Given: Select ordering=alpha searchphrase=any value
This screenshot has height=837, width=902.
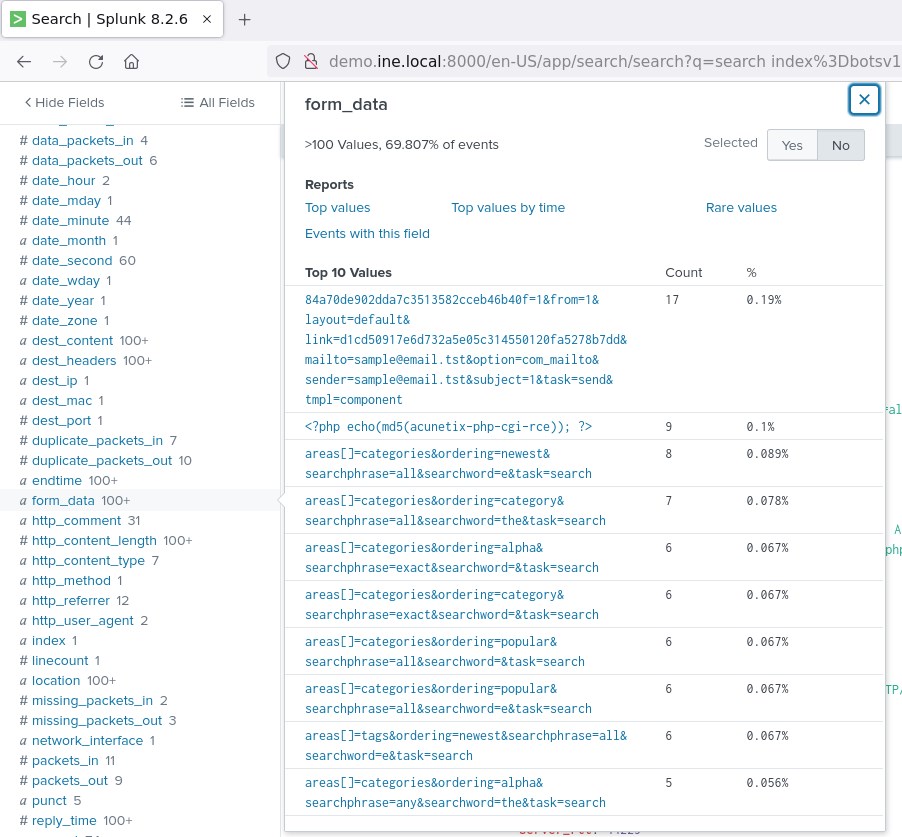Looking at the screenshot, I should [455, 793].
